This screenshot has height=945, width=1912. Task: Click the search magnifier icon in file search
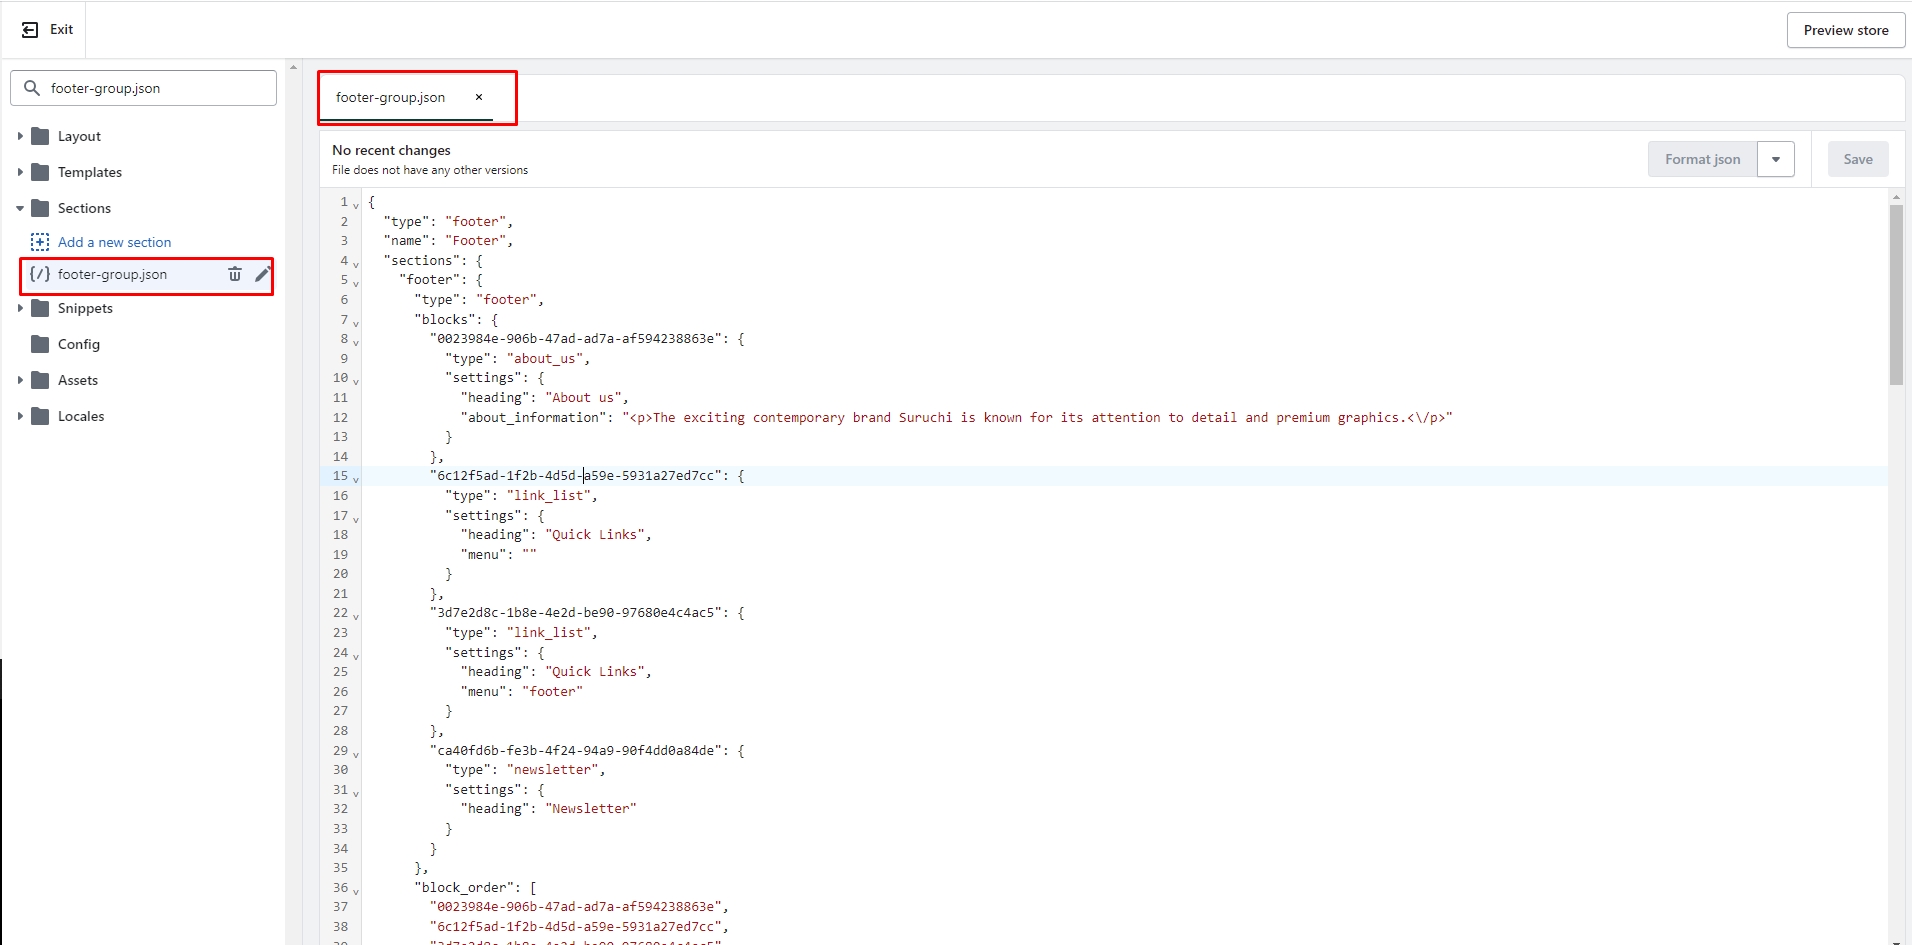coord(32,88)
